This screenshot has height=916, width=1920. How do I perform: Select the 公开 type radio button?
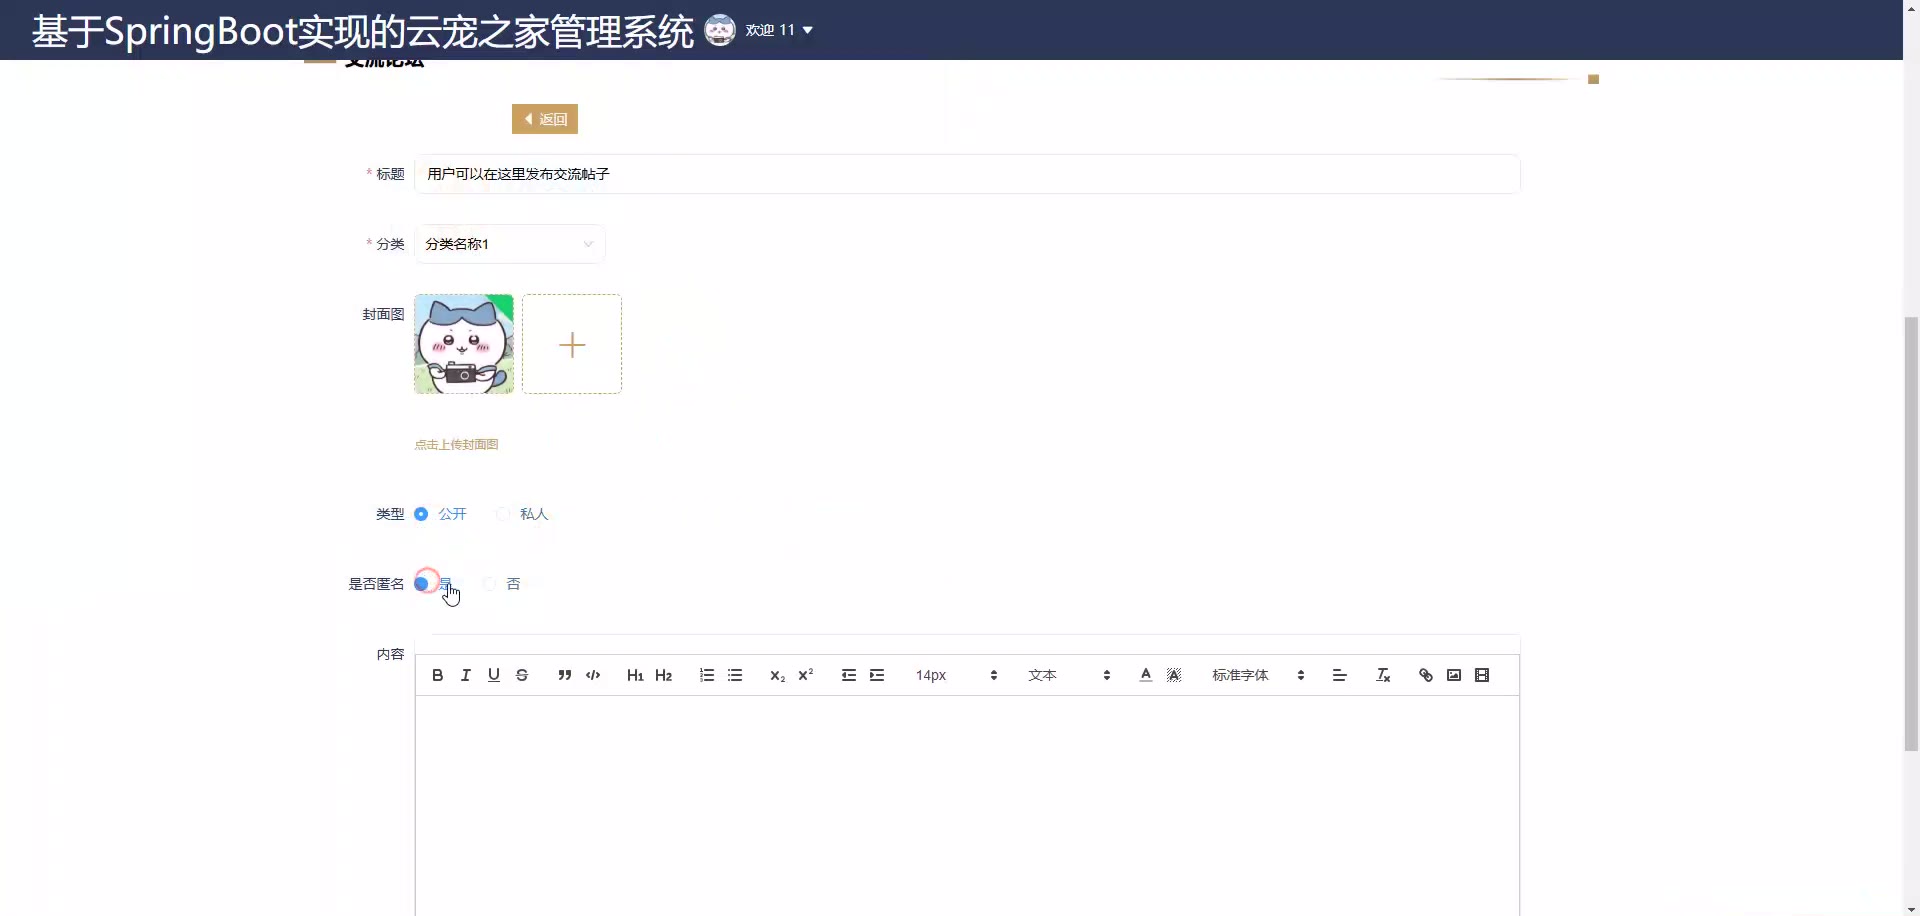(x=421, y=514)
